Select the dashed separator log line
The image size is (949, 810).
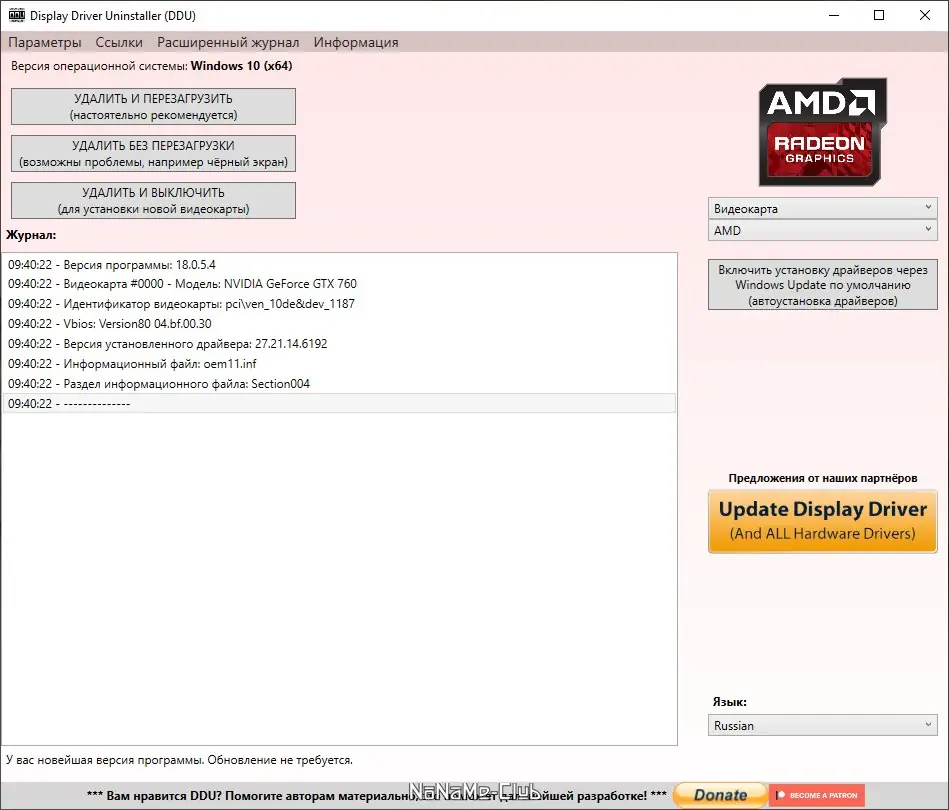tap(339, 403)
